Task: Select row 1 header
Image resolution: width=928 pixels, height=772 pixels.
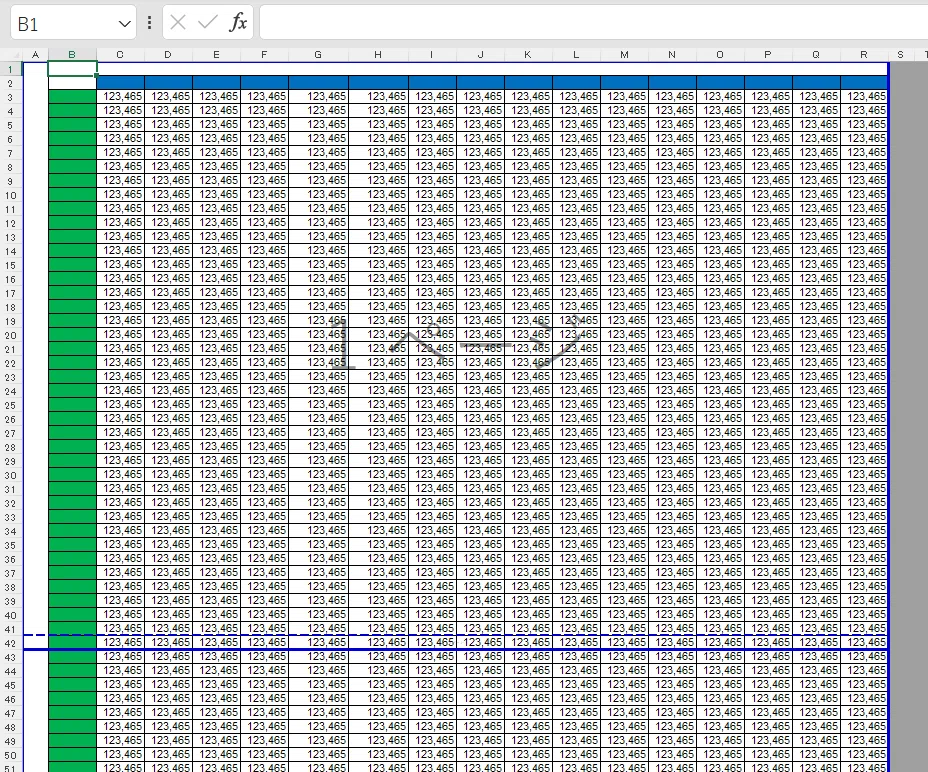Action: tap(11, 69)
